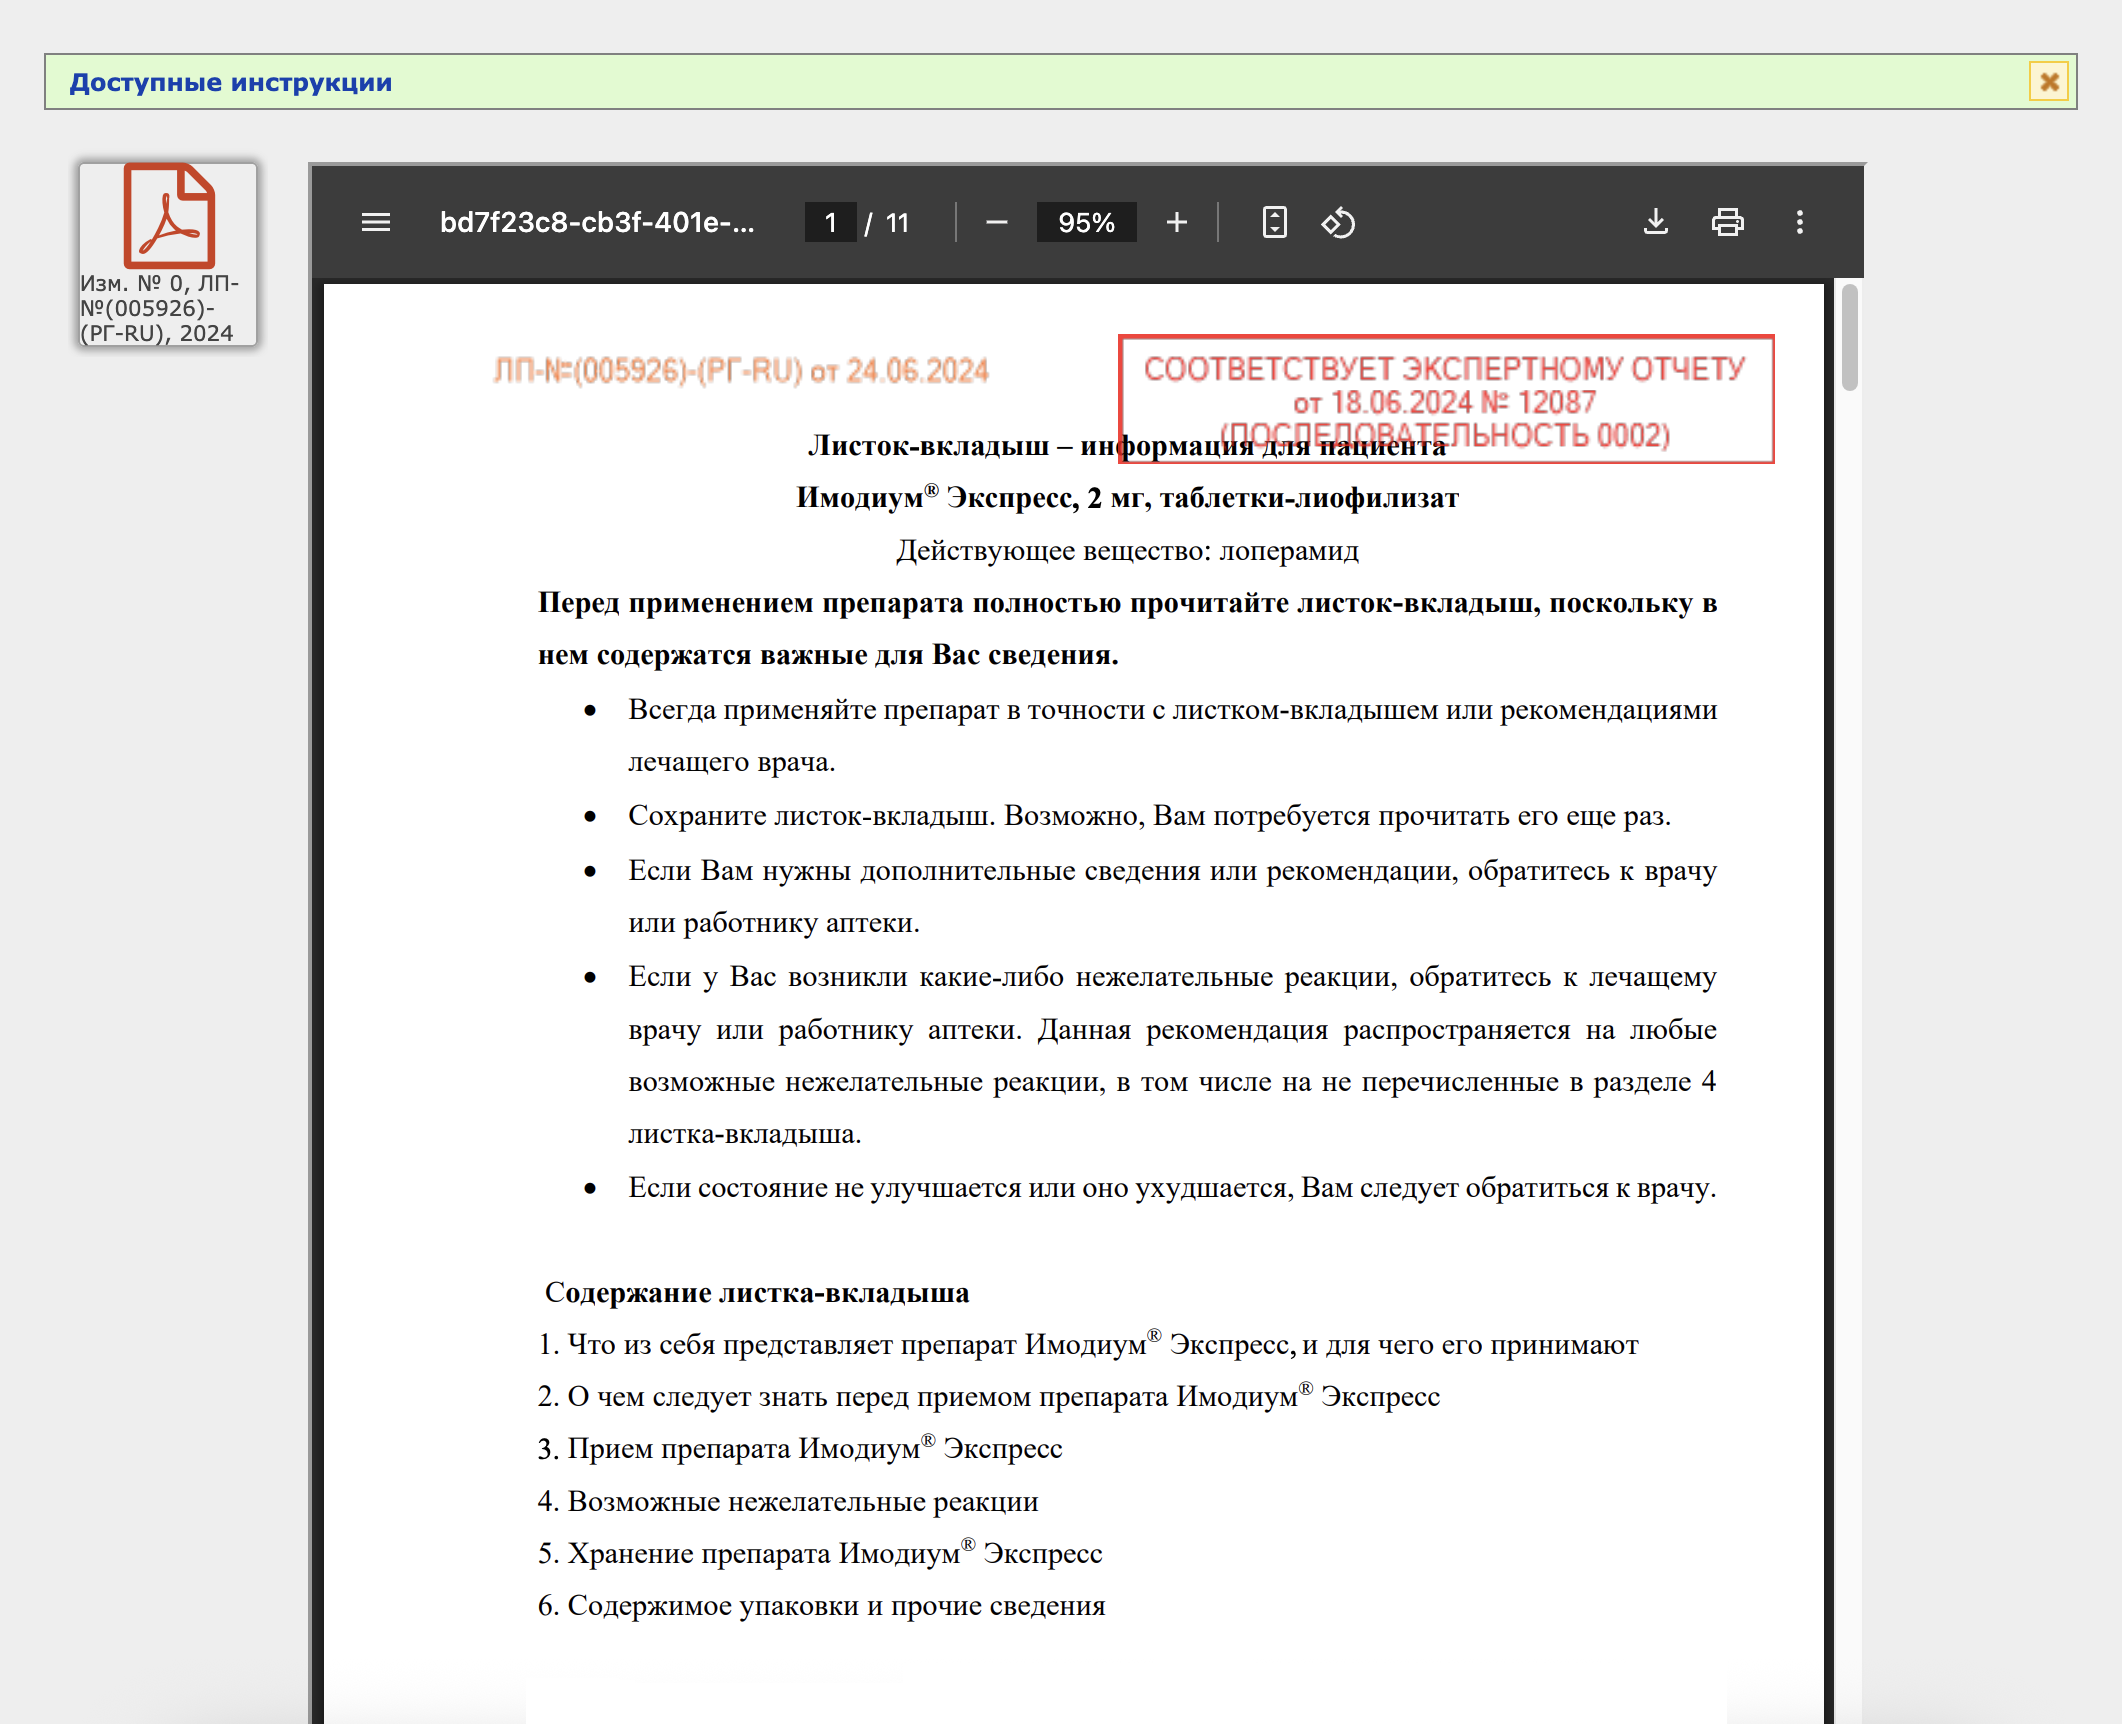The image size is (2122, 1724).
Task: Click the file name bd7f23c8-cb3f-401e title
Action: (x=597, y=222)
